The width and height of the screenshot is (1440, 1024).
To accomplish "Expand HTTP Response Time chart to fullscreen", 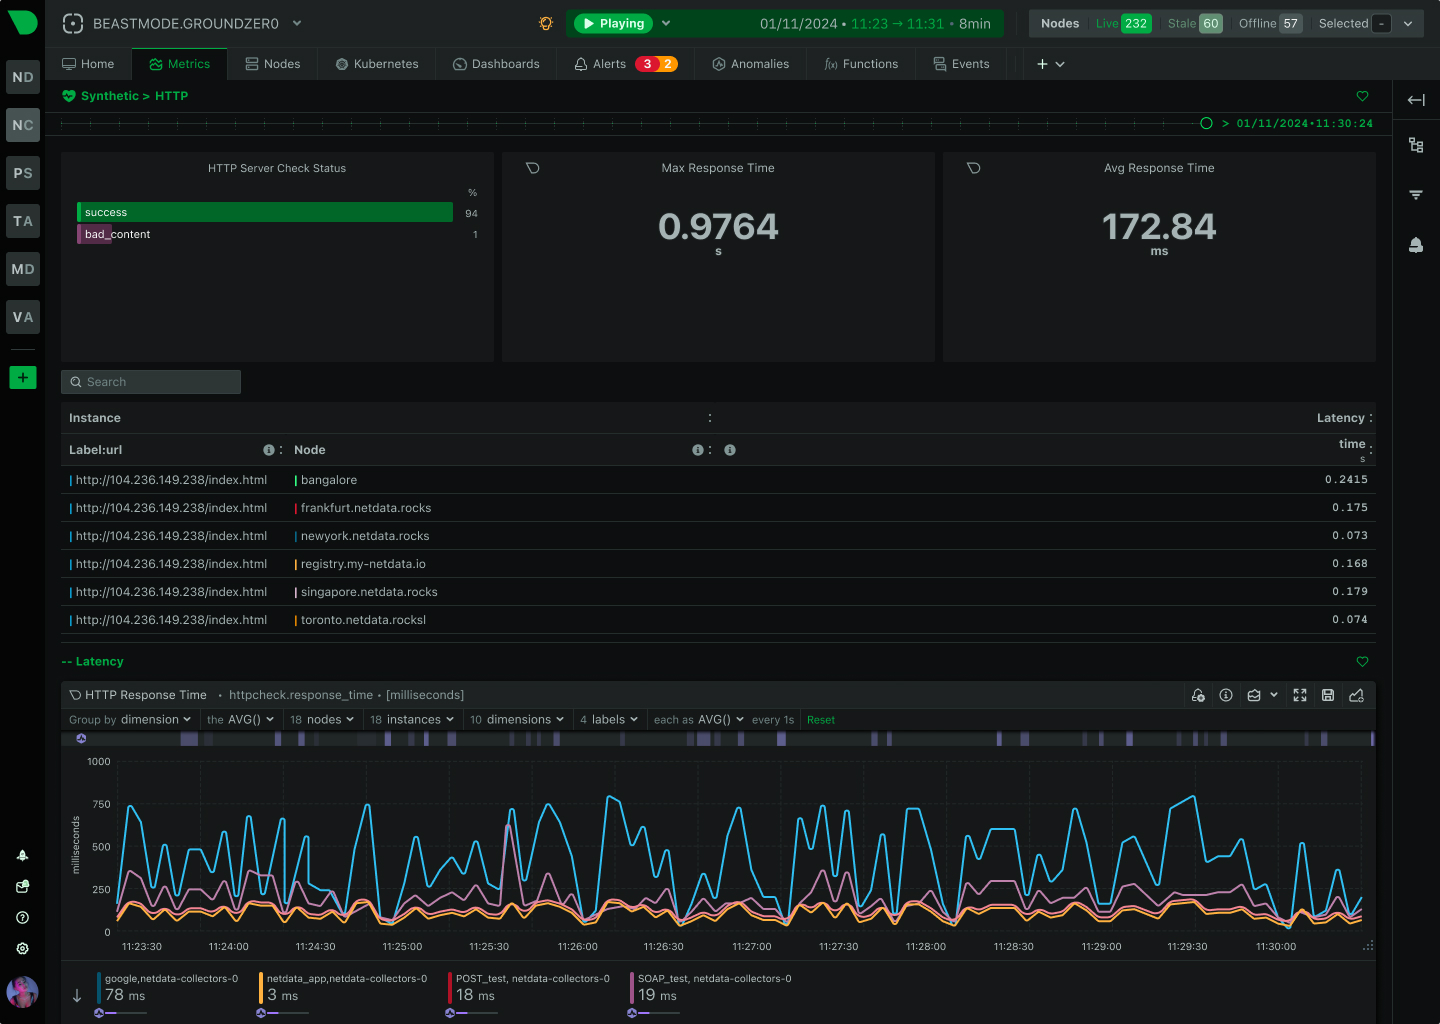I will point(1300,695).
